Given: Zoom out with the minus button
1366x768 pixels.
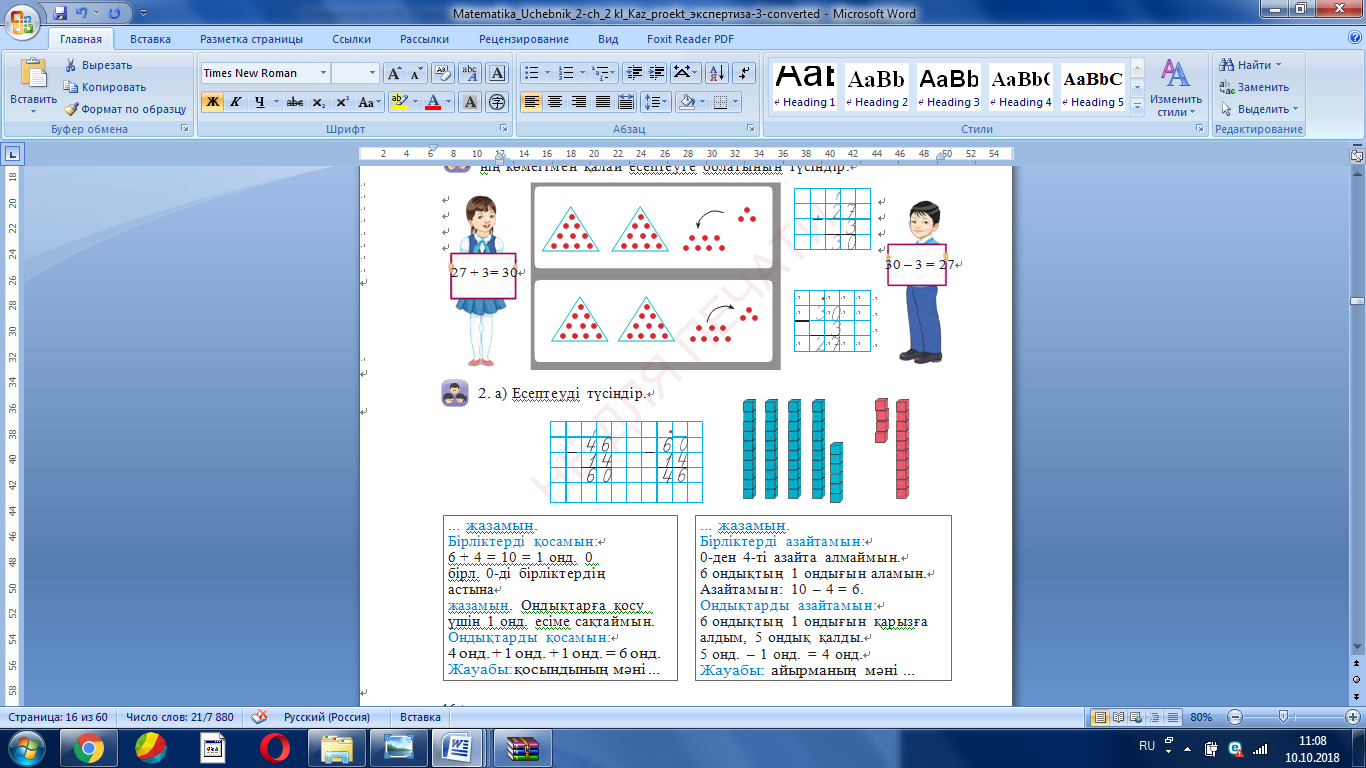Looking at the screenshot, I should pos(1234,717).
